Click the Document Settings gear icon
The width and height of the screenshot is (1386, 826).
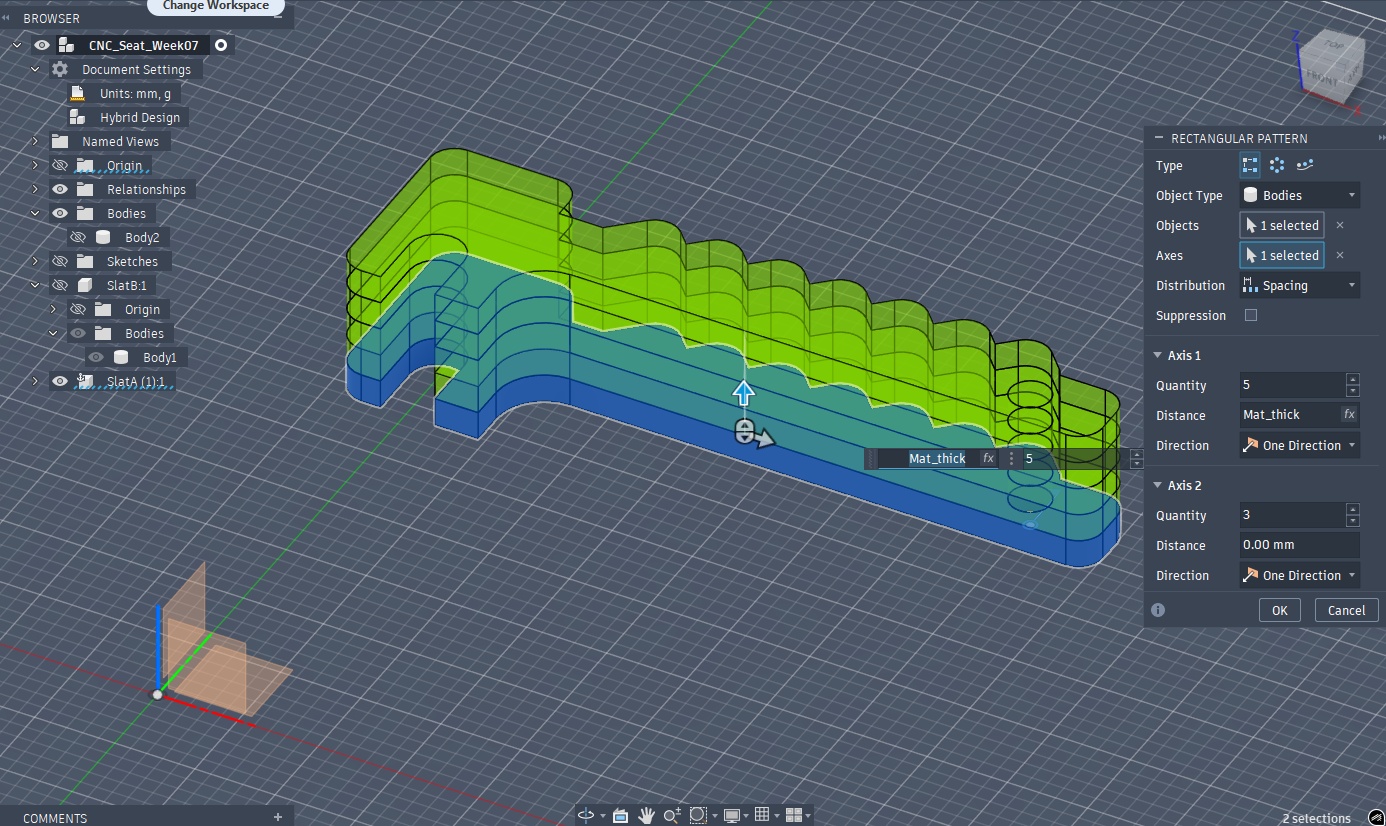click(60, 69)
